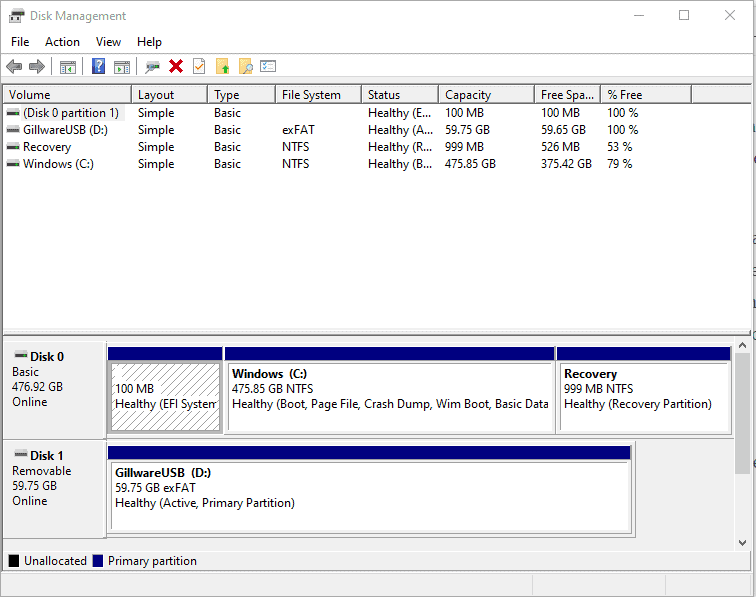Image resolution: width=756 pixels, height=597 pixels.
Task: Open the View menu
Action: pos(108,42)
